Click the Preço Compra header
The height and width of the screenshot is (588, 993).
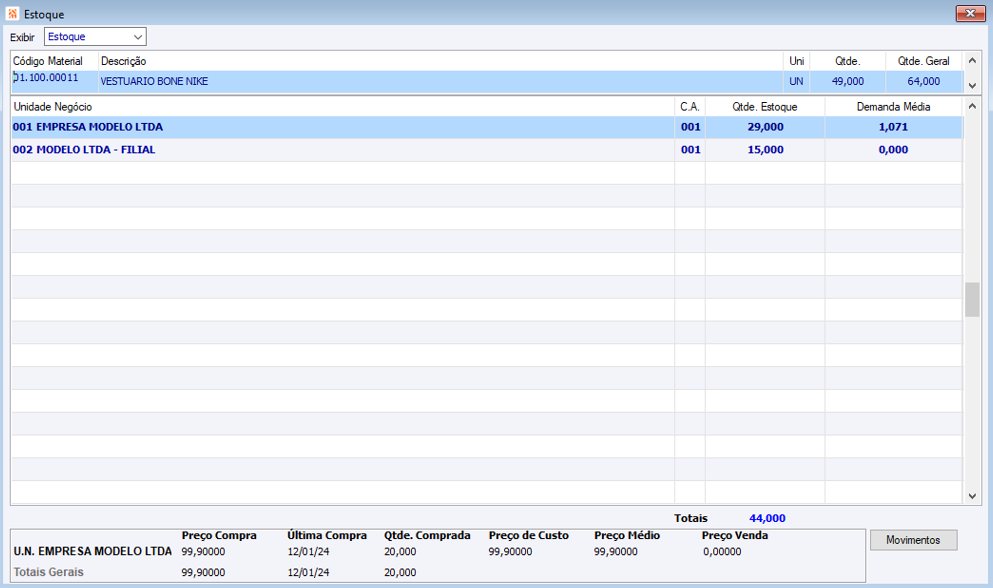point(219,535)
